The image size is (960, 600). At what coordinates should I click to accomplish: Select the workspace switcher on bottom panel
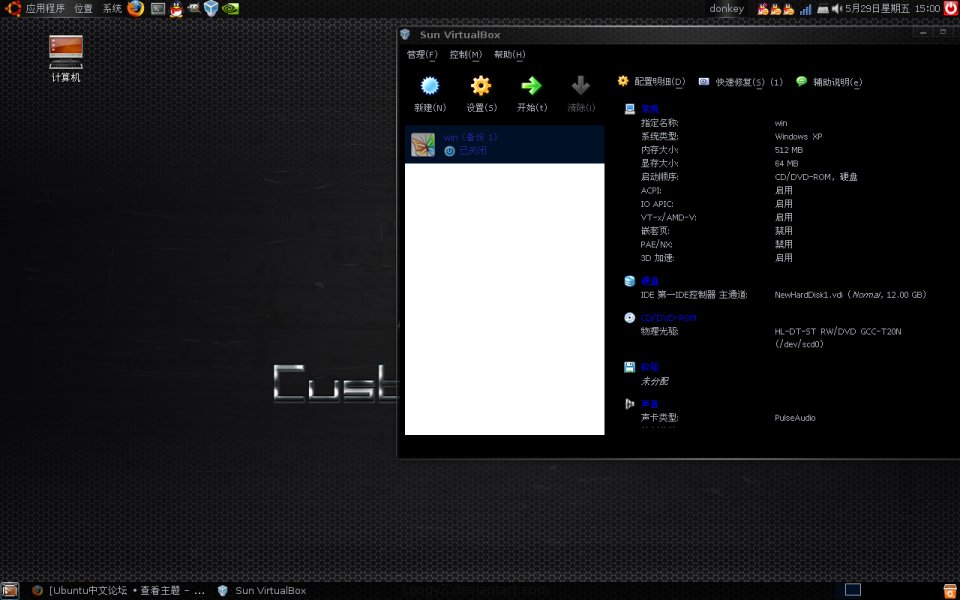pyautogui.click(x=853, y=590)
